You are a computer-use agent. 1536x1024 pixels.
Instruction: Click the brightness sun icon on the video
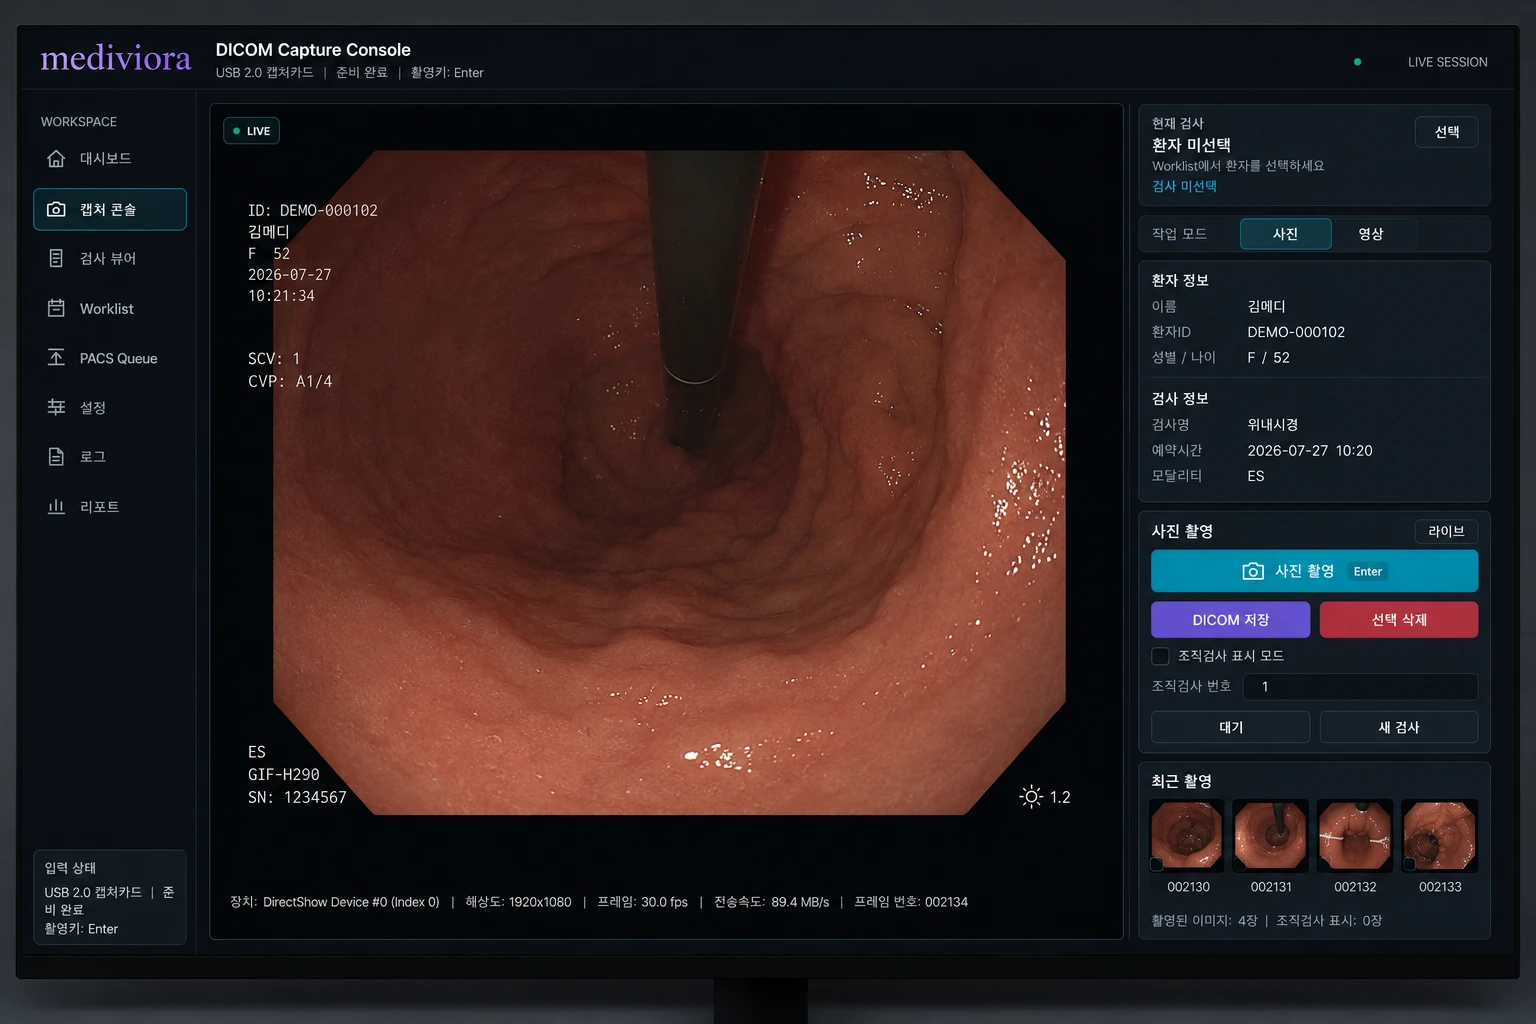[x=1031, y=797]
